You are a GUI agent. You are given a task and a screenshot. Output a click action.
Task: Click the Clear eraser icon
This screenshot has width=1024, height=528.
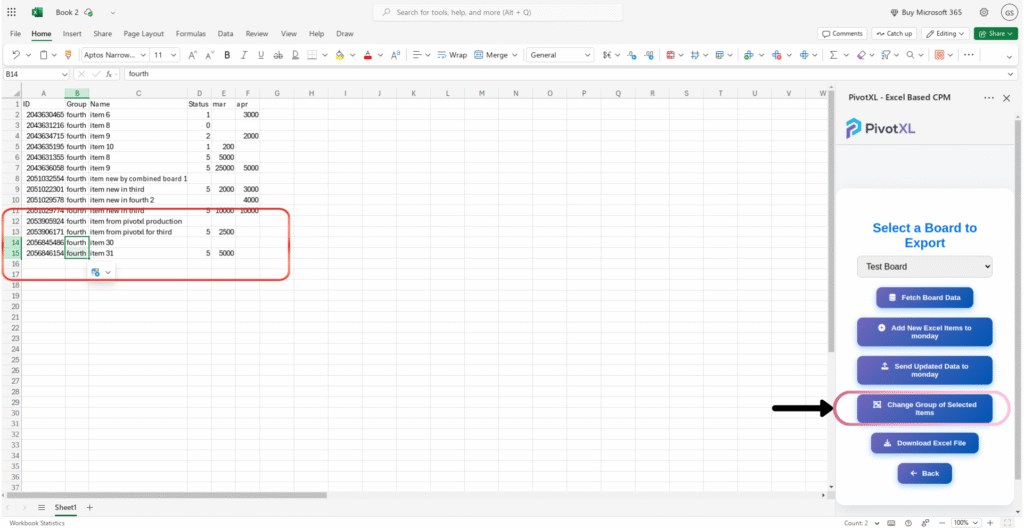click(861, 55)
